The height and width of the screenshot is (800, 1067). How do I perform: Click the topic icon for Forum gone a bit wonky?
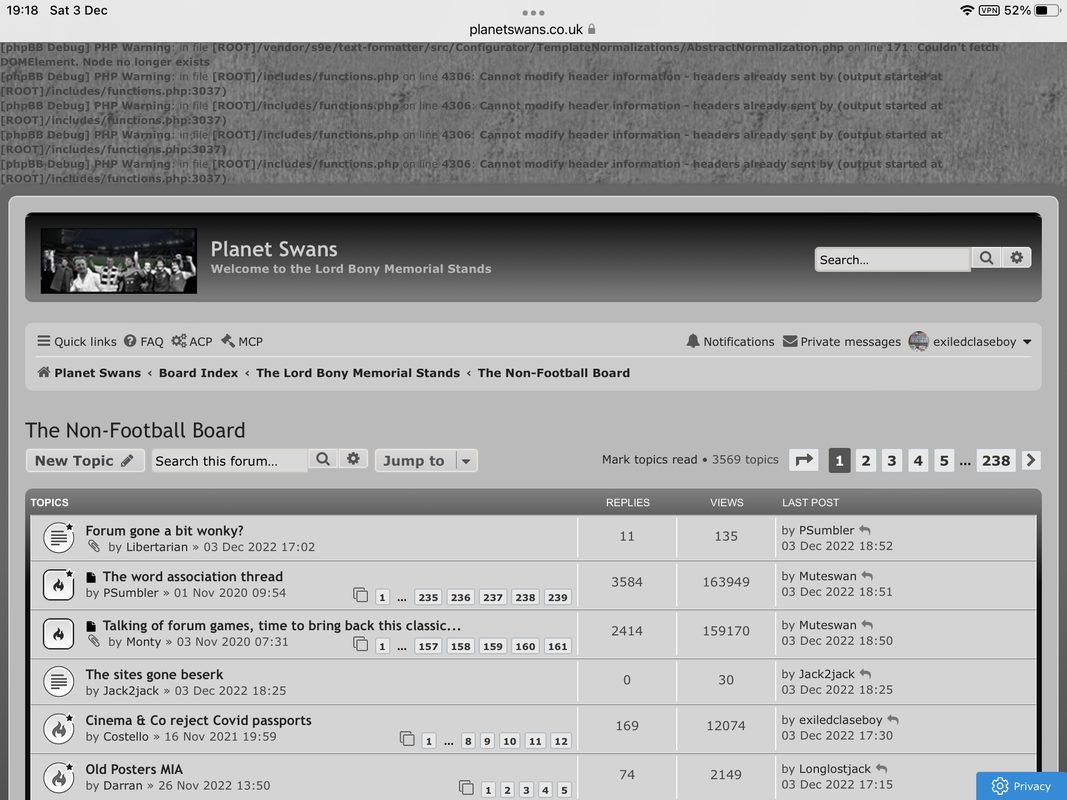(x=59, y=537)
